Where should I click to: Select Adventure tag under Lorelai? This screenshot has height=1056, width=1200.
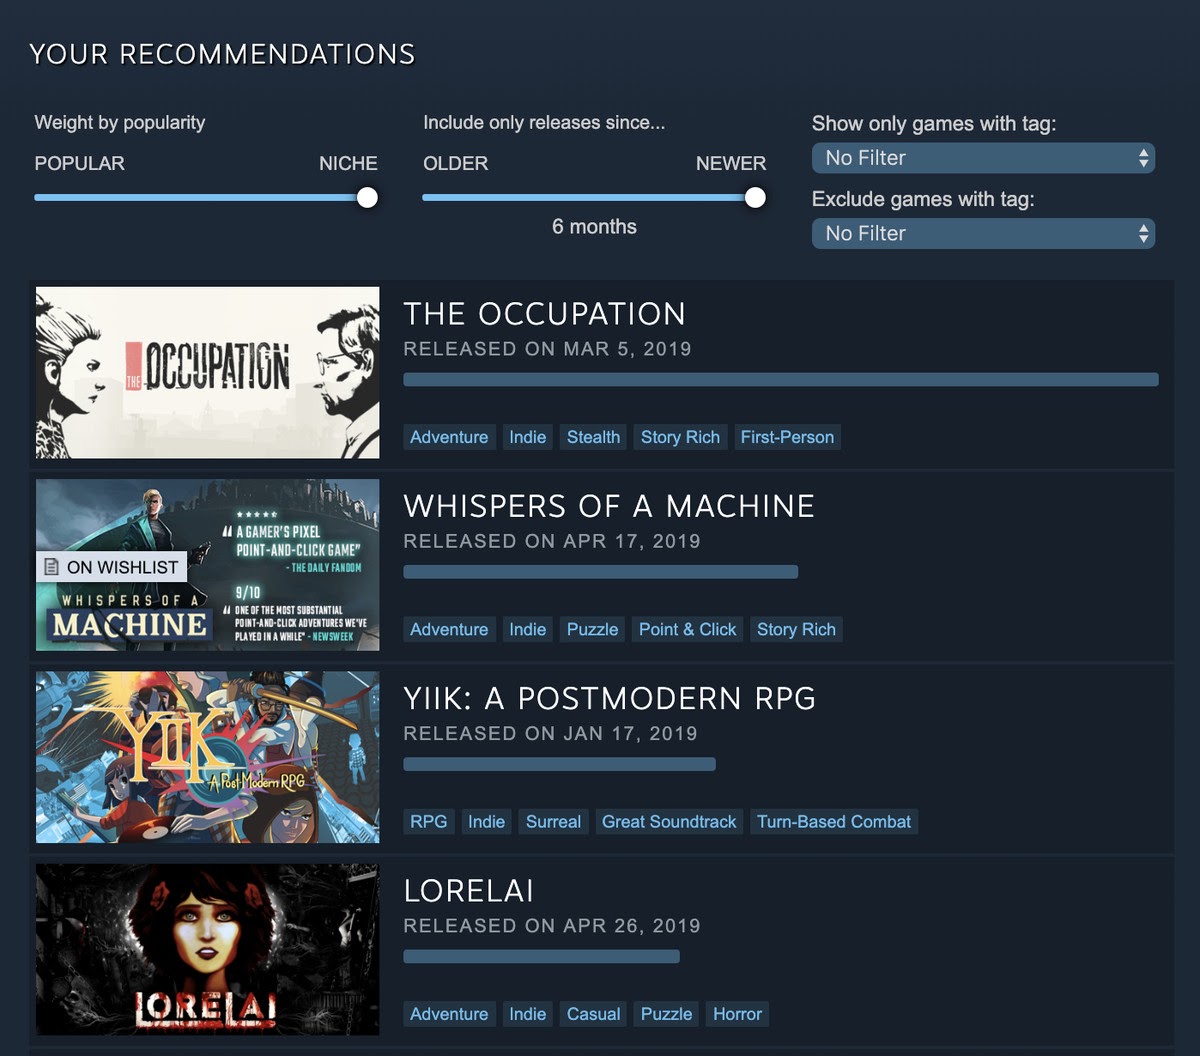pyautogui.click(x=449, y=1013)
